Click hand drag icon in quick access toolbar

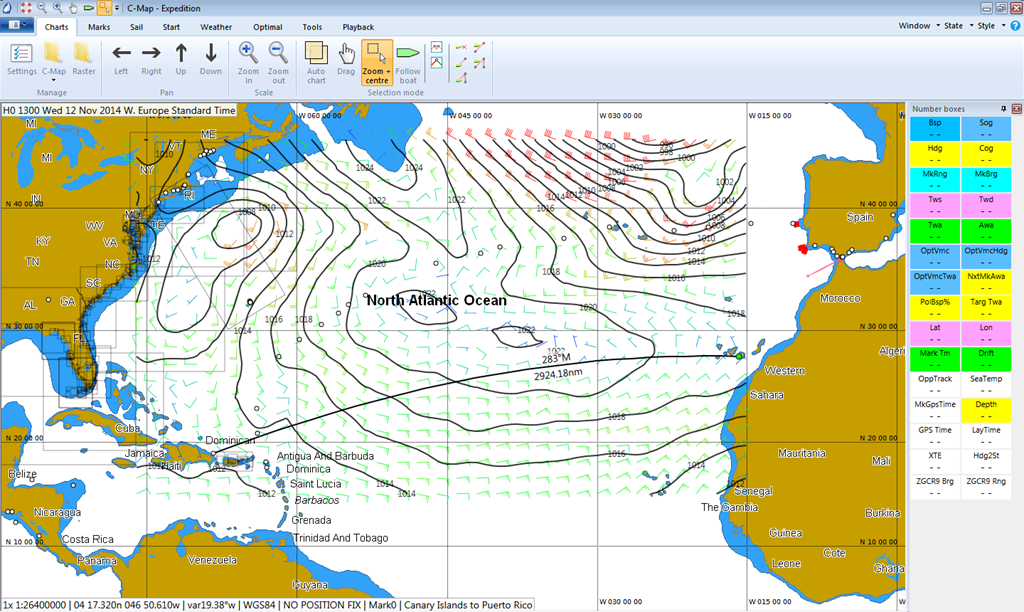pyautogui.click(x=73, y=8)
